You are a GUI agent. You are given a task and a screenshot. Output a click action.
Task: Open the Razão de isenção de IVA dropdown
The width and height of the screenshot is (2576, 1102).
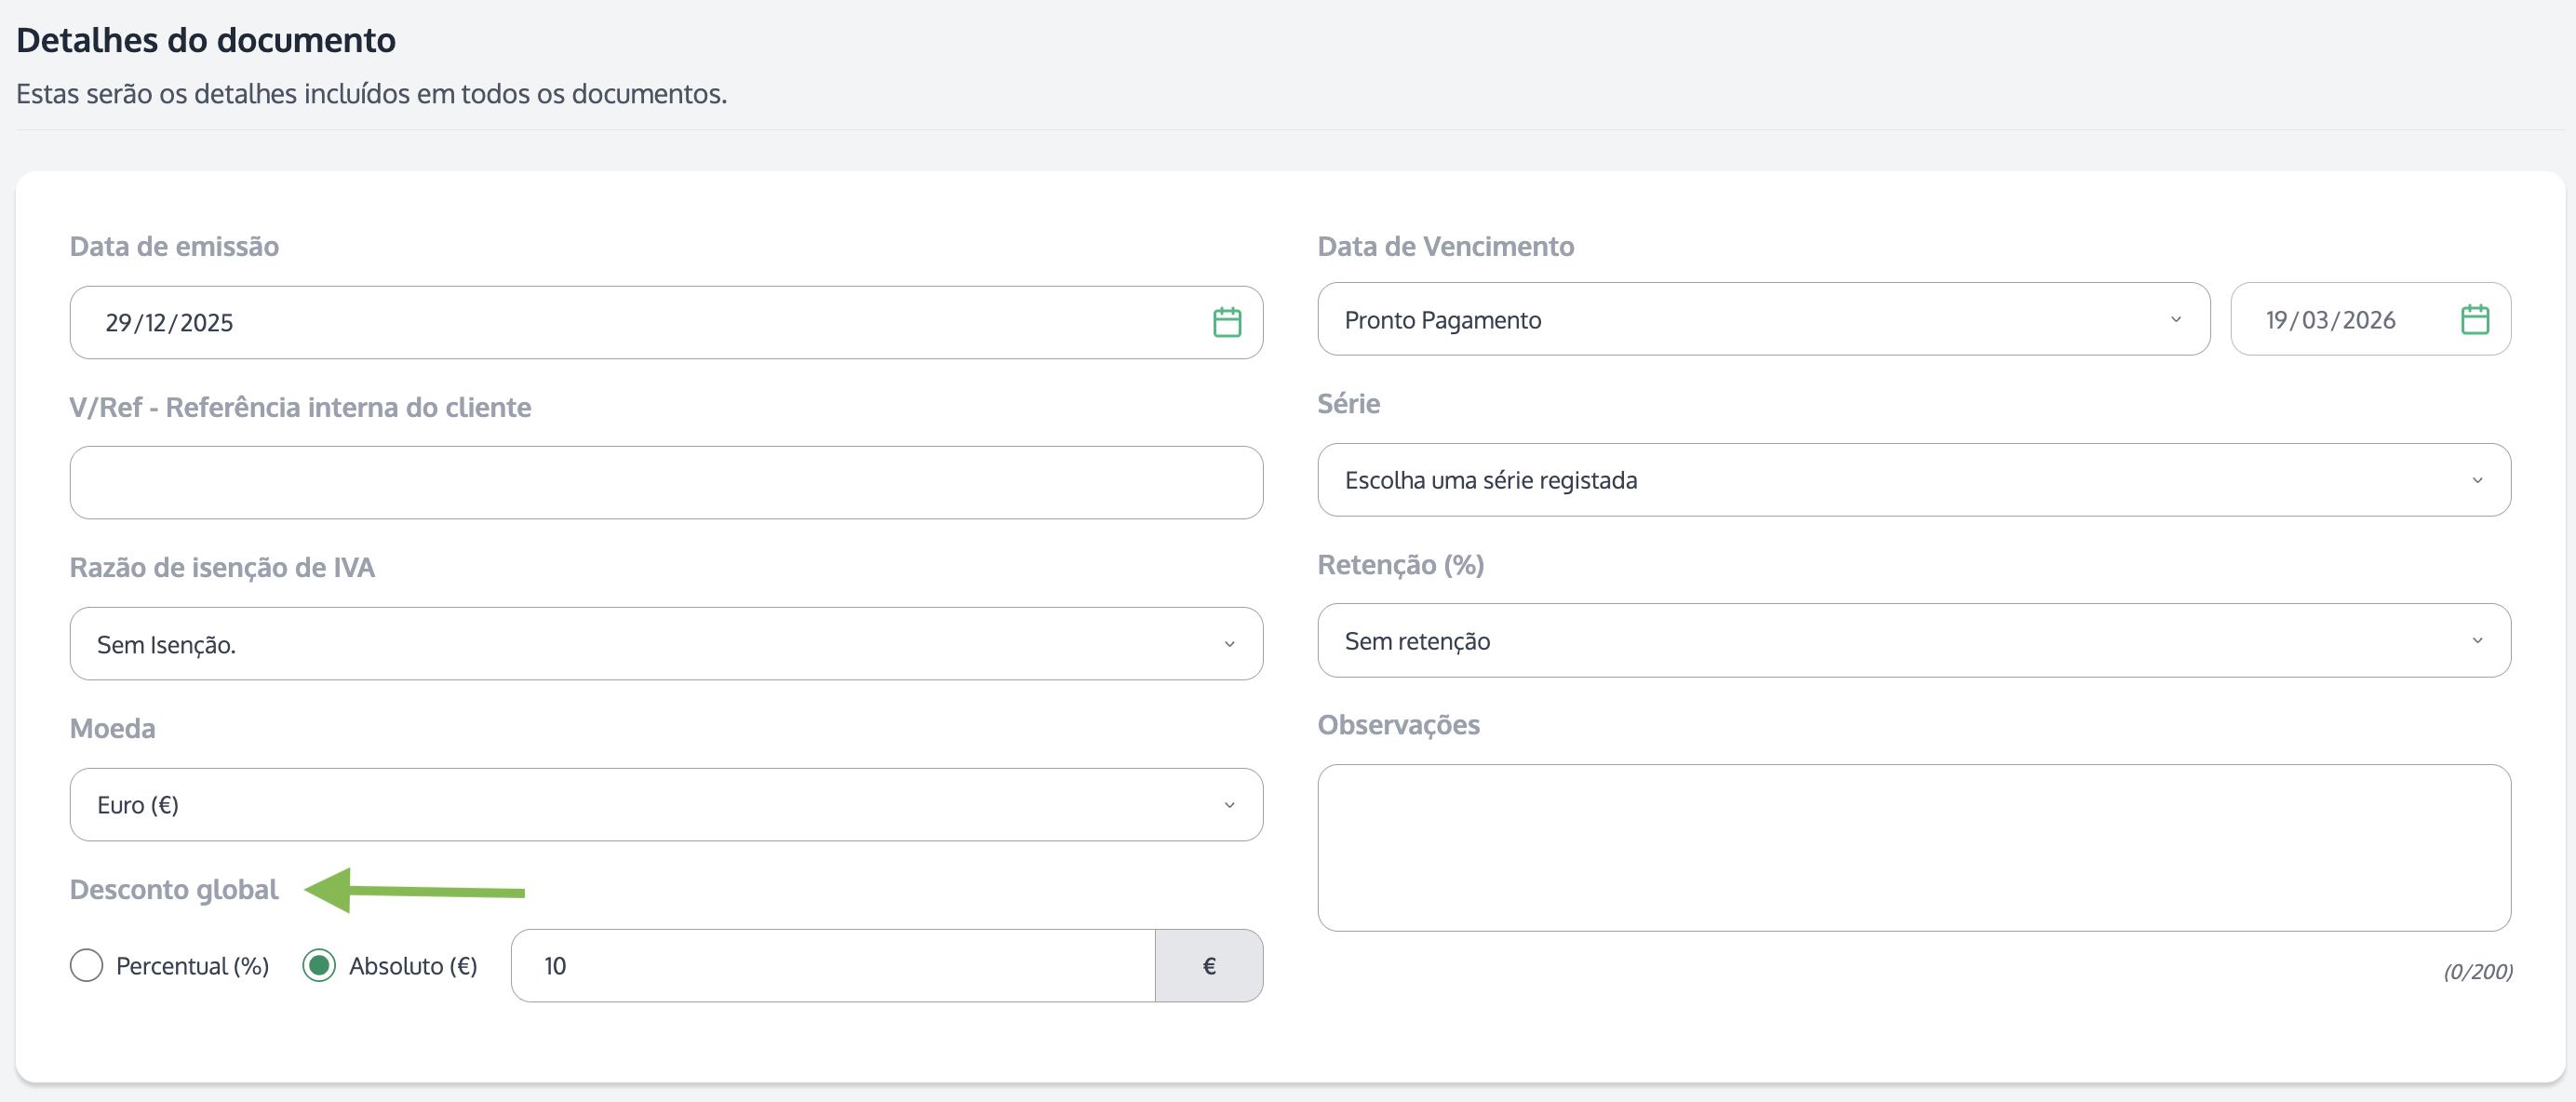tap(665, 644)
